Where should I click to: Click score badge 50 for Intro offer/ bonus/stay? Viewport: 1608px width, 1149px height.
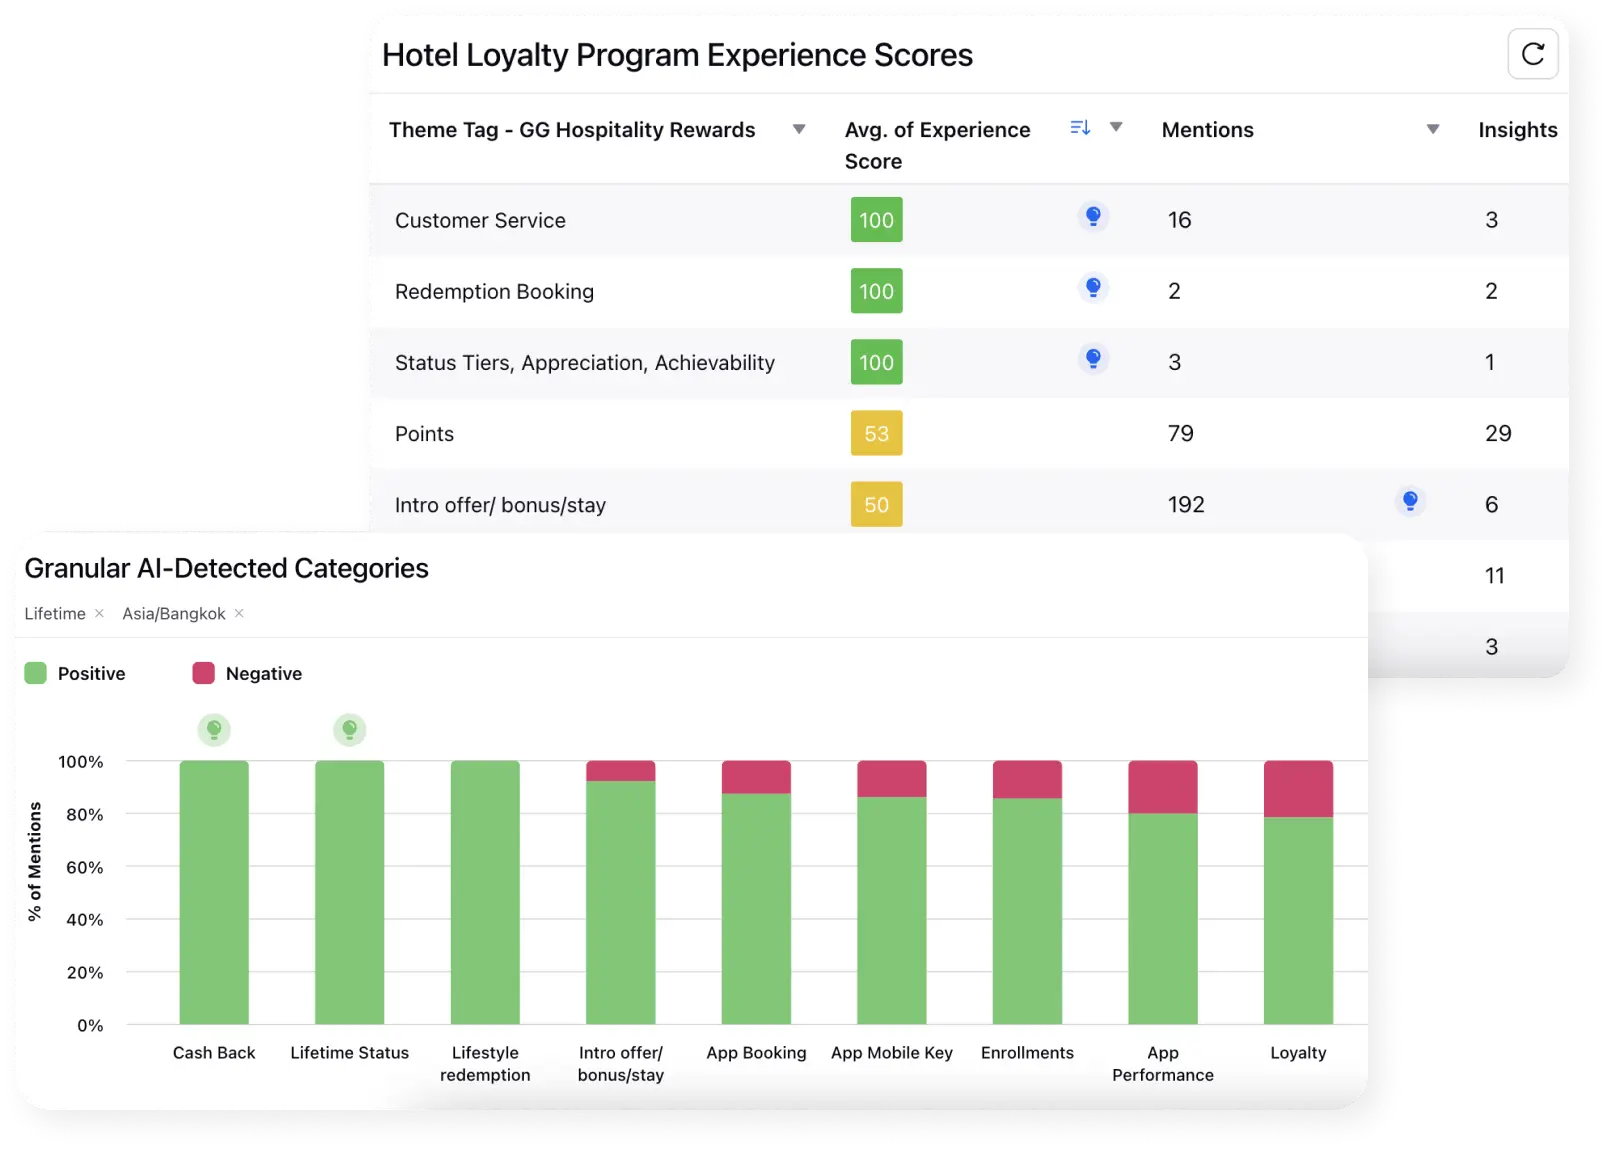[876, 504]
